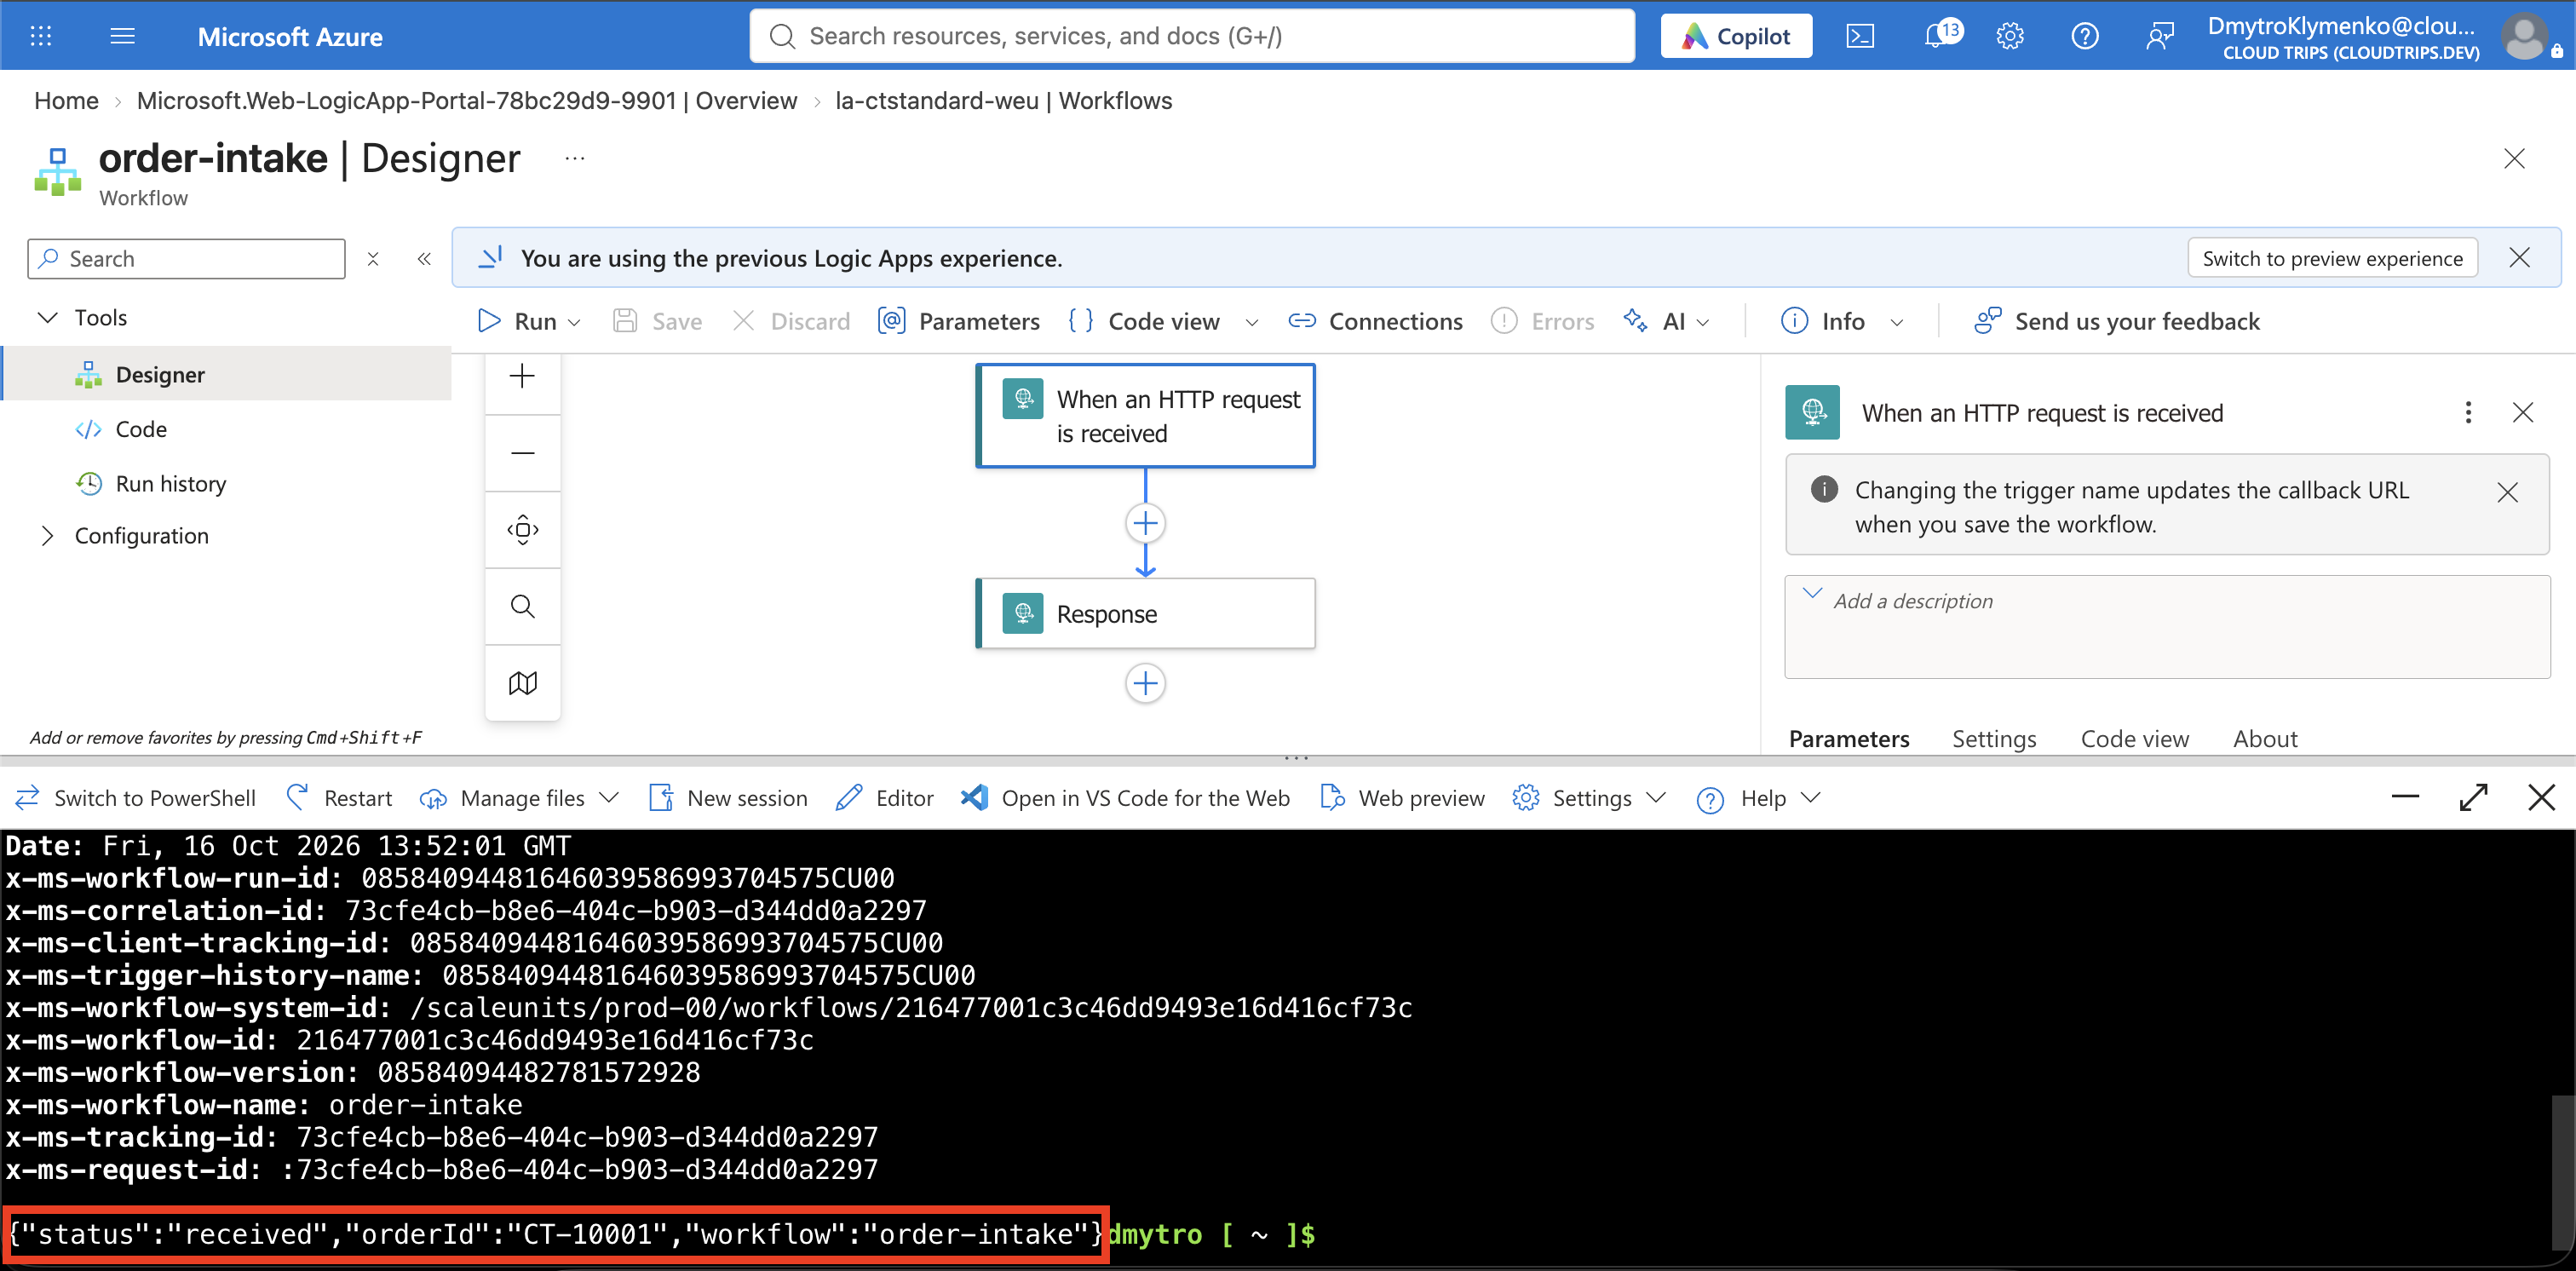The height and width of the screenshot is (1271, 2576).
Task: Open the About tab
Action: 2265,739
